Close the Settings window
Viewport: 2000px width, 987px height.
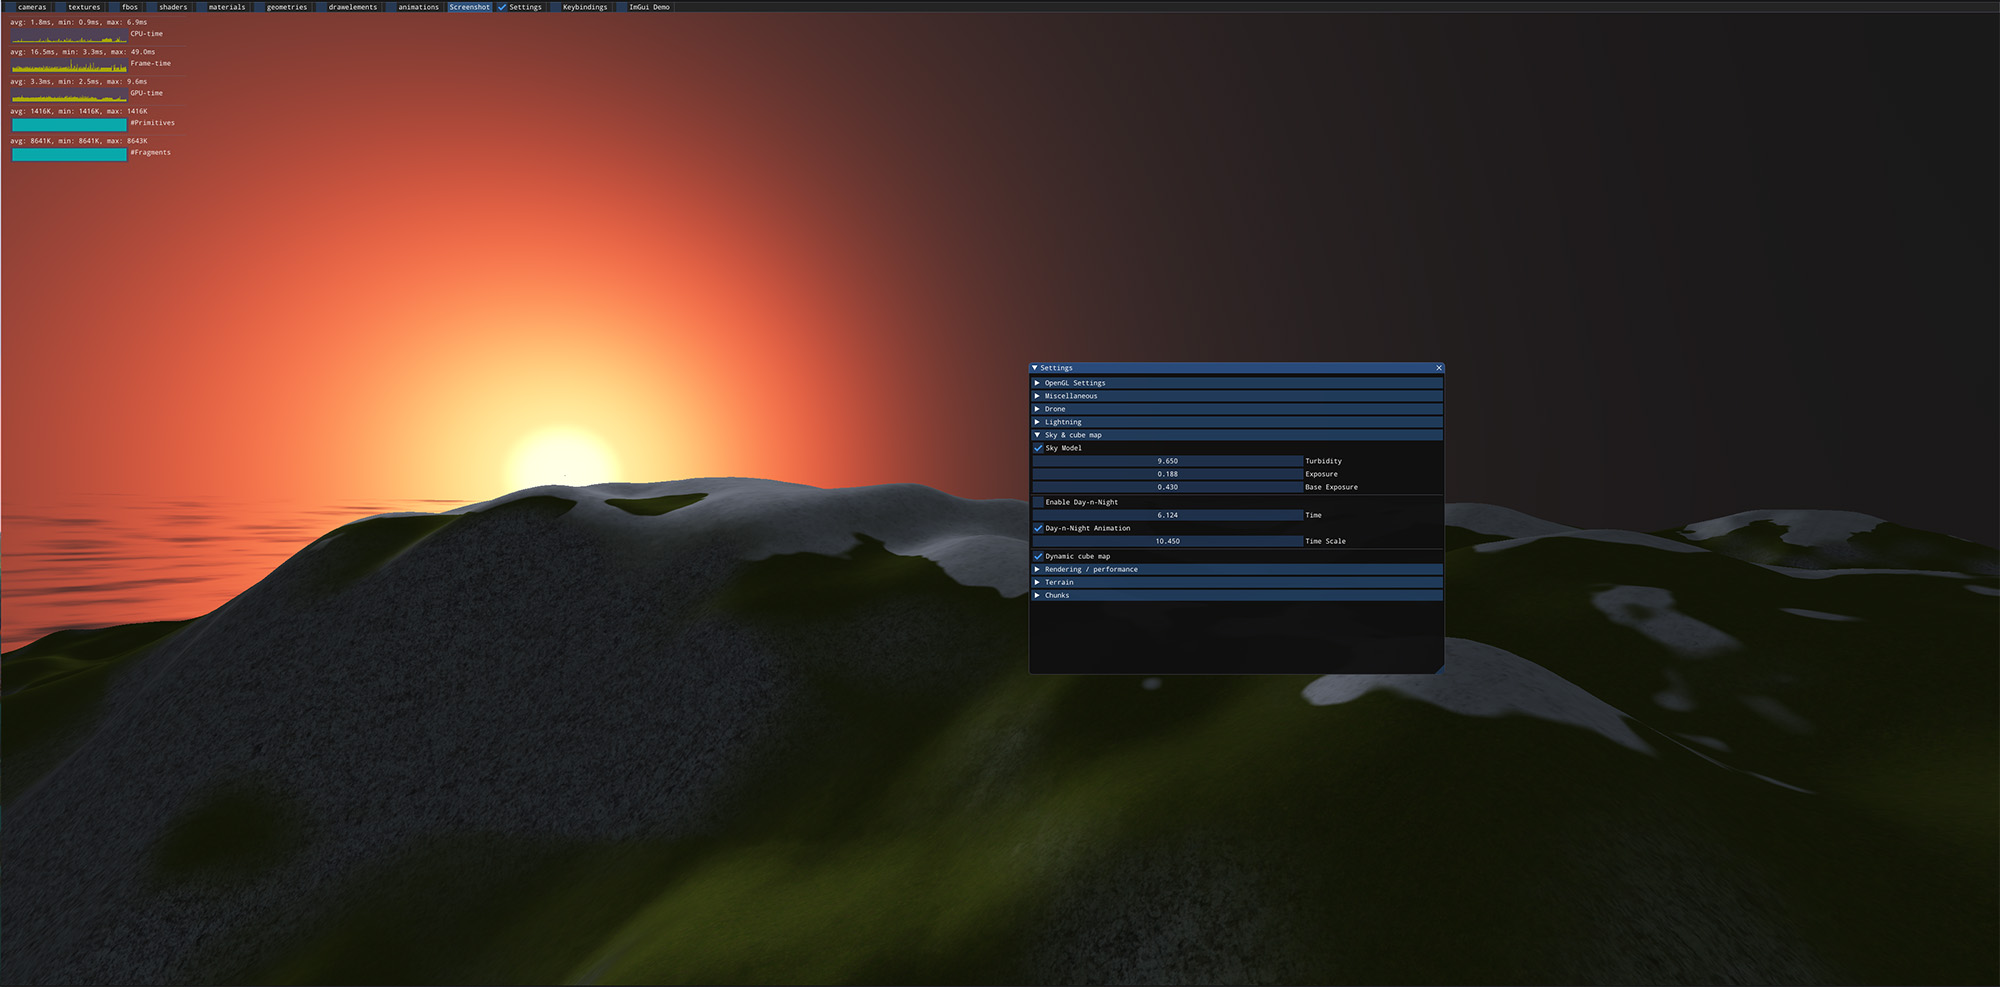[x=1439, y=368]
